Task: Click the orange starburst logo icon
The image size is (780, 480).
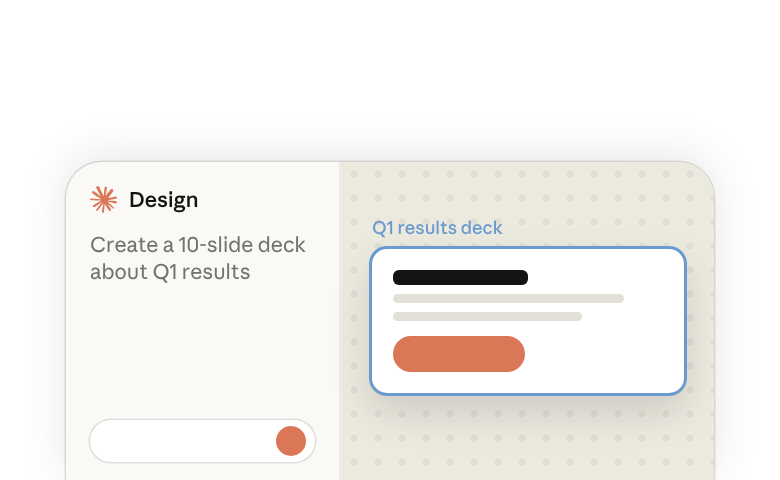Action: (x=103, y=199)
